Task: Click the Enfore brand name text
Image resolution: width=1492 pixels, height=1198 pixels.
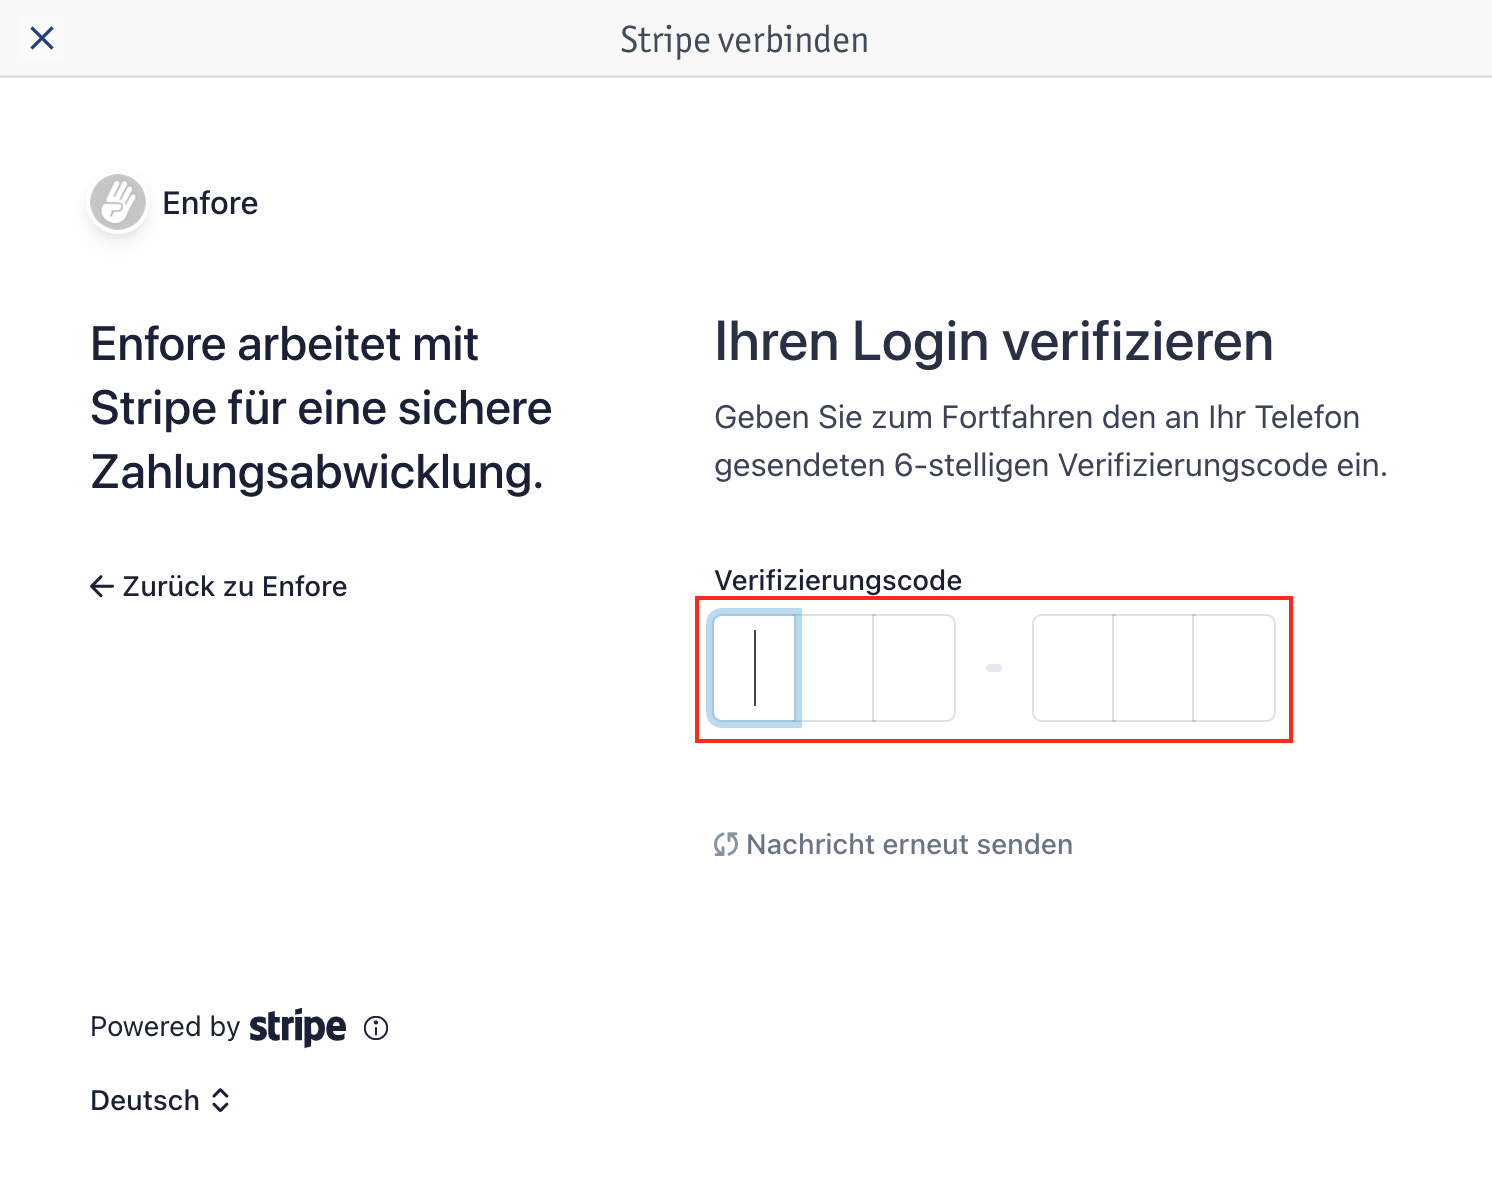Action: [210, 203]
